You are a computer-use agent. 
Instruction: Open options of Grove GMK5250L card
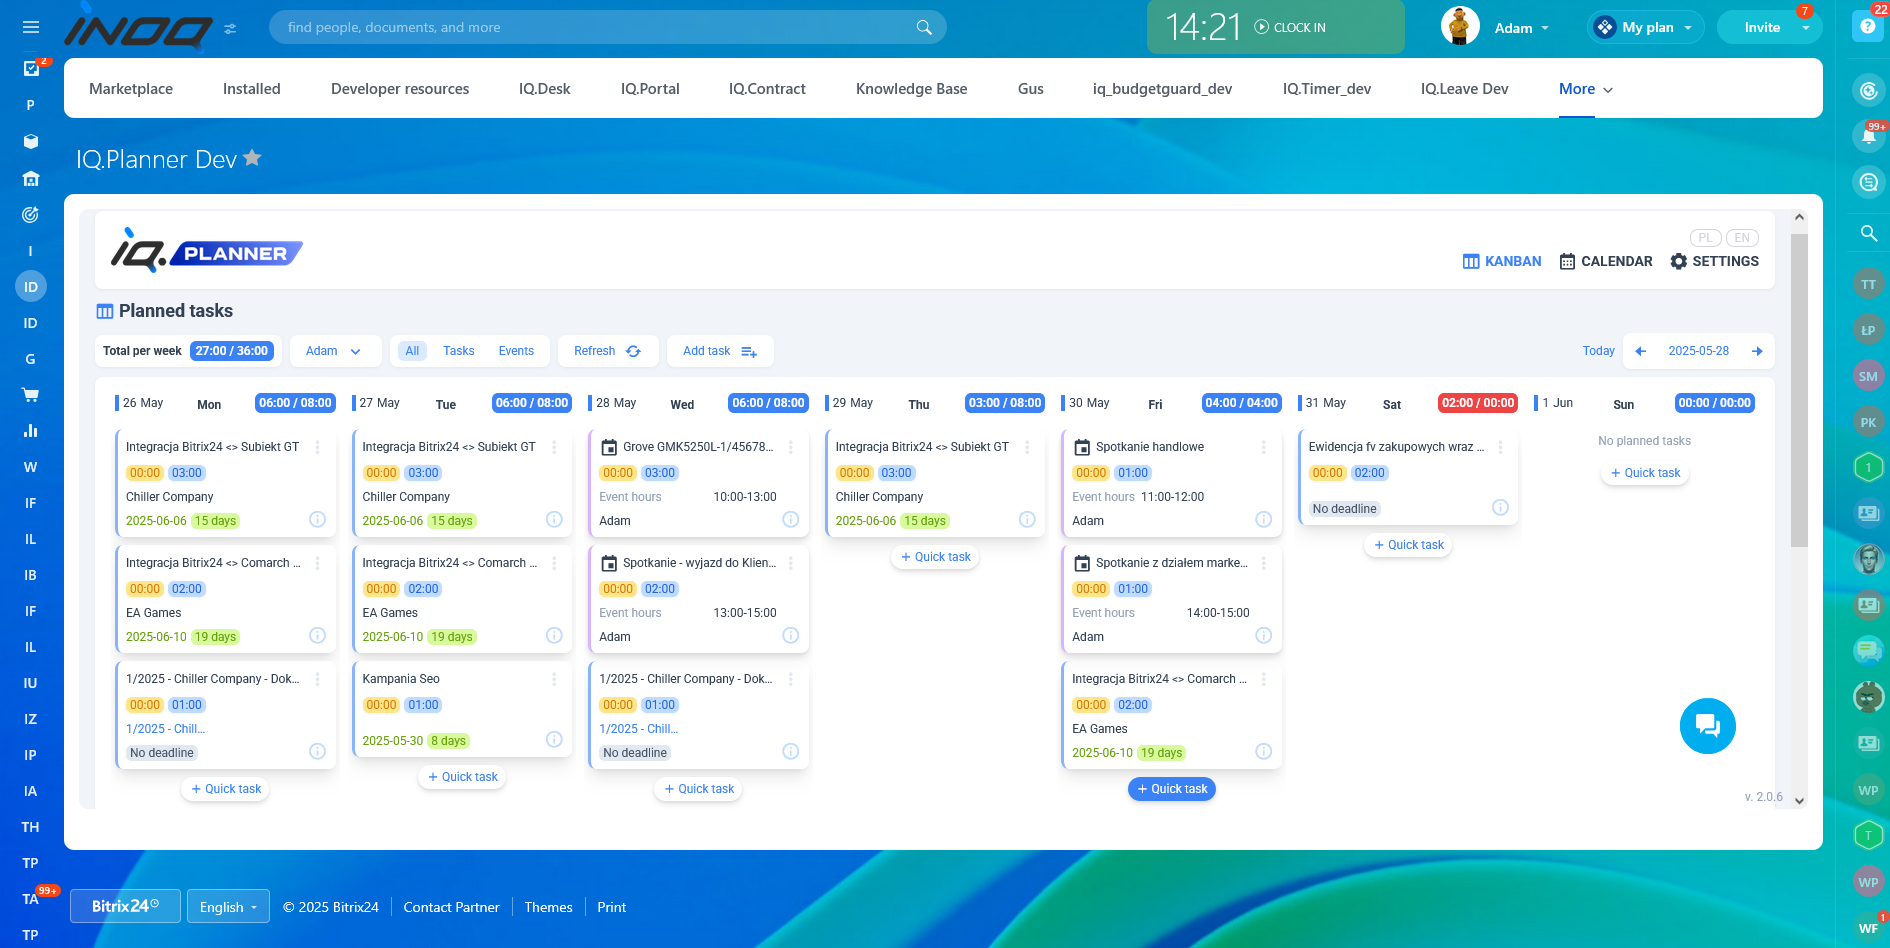(x=790, y=447)
